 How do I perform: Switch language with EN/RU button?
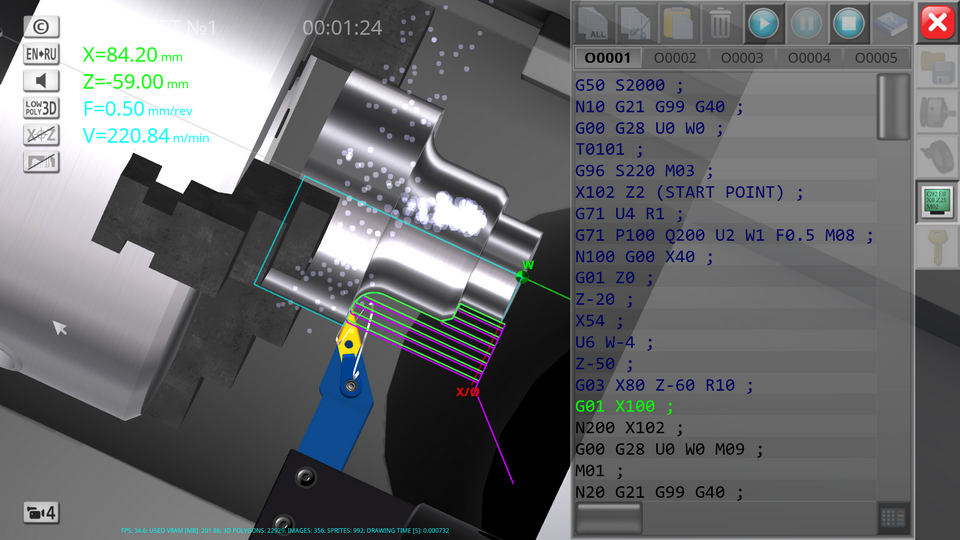[x=41, y=54]
